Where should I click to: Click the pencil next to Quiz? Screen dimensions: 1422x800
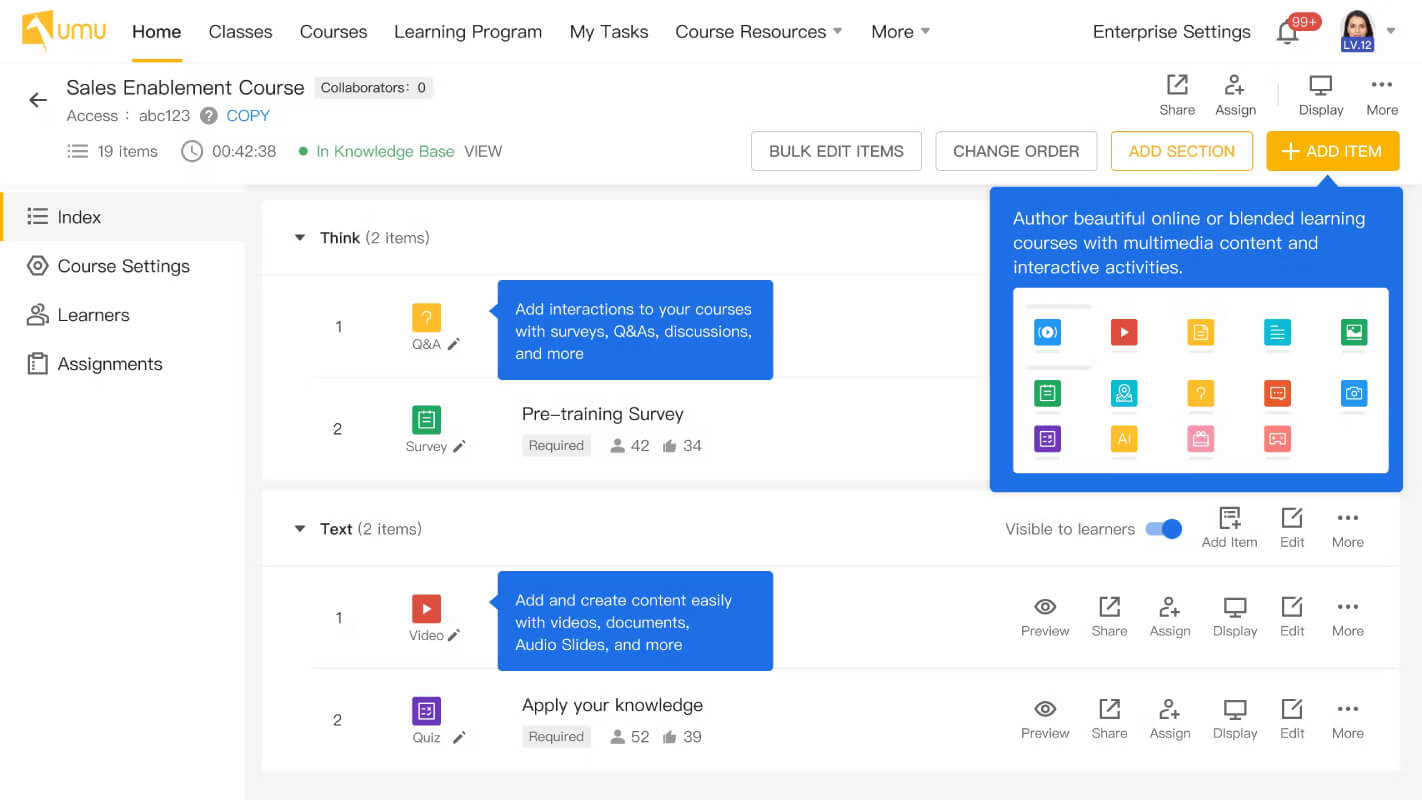pos(459,738)
